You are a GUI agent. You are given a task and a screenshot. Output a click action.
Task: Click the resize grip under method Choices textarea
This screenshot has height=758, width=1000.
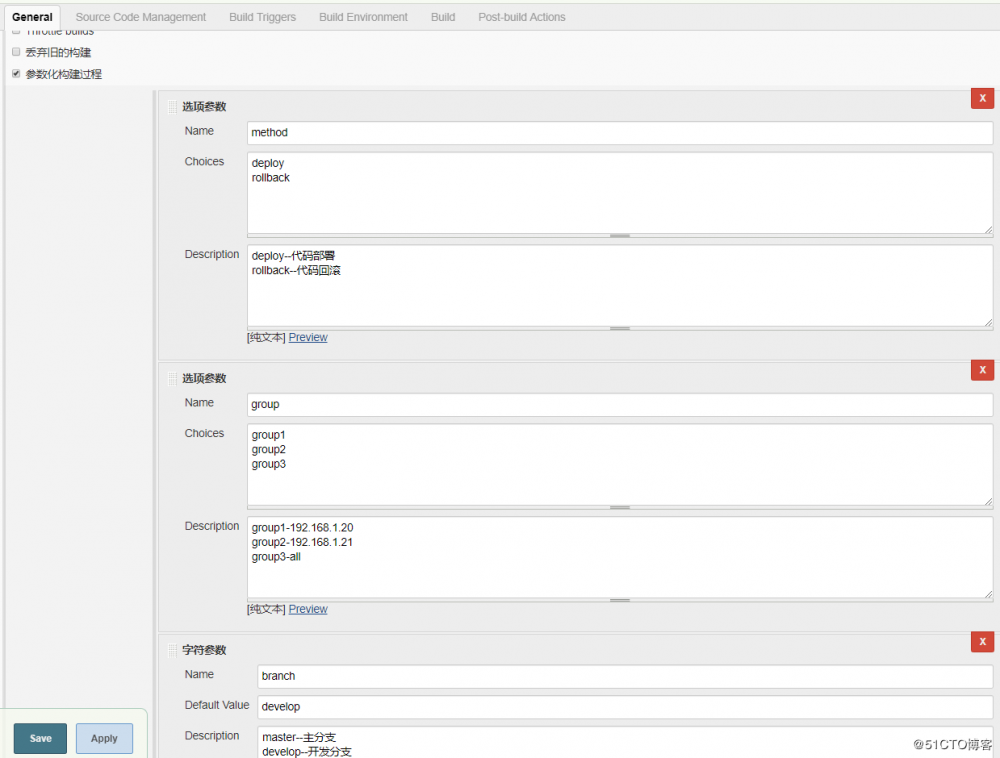(620, 234)
